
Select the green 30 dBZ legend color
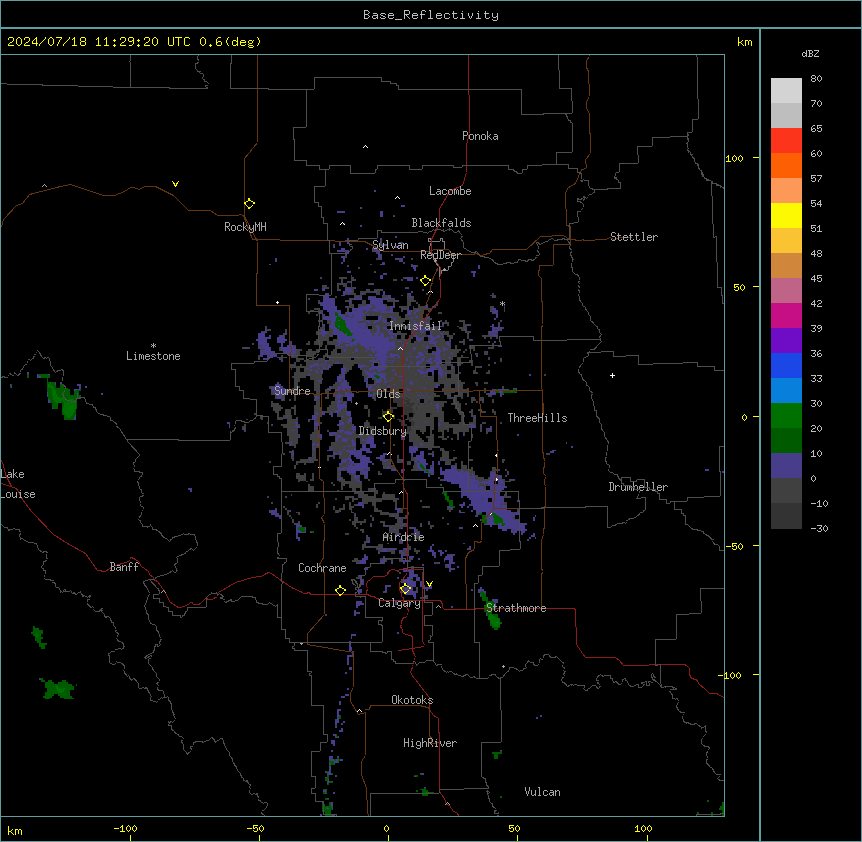(786, 416)
